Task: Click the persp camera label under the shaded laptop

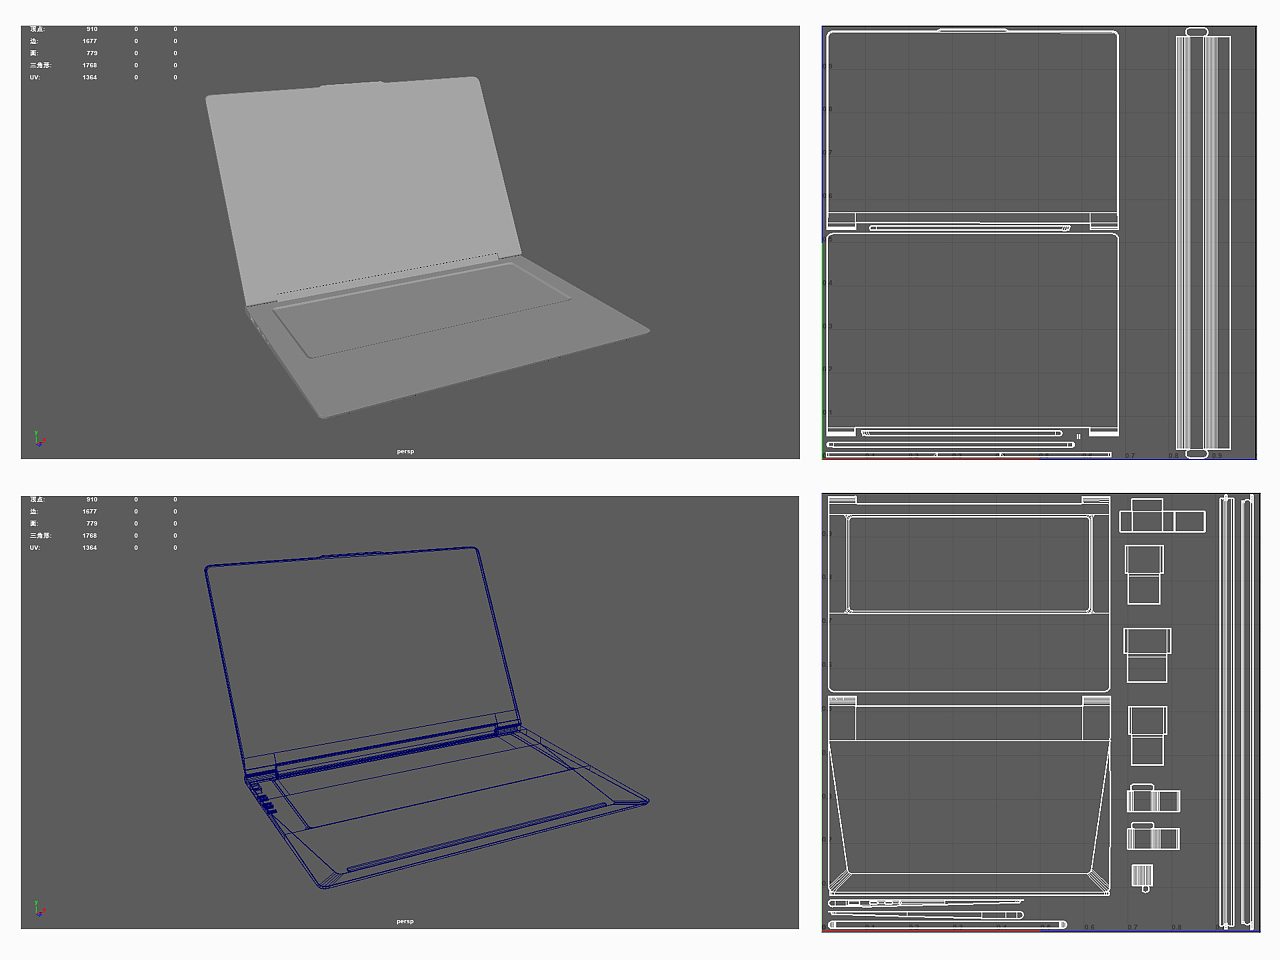Action: 405,452
